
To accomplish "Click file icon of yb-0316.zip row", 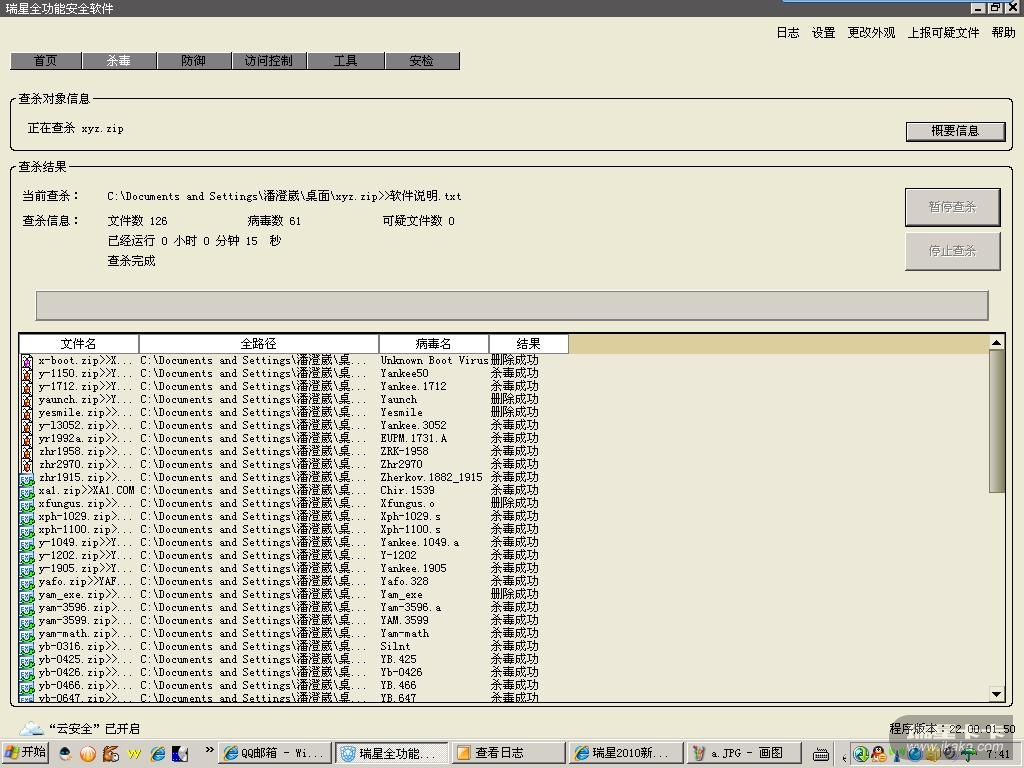I will tap(27, 647).
